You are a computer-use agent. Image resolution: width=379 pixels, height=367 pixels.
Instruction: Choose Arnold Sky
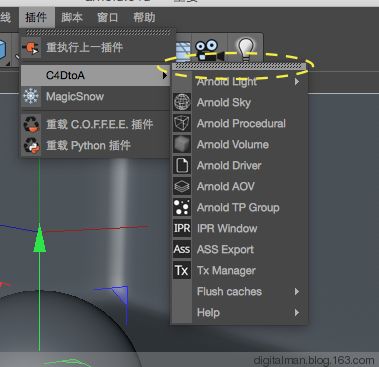[x=239, y=103]
